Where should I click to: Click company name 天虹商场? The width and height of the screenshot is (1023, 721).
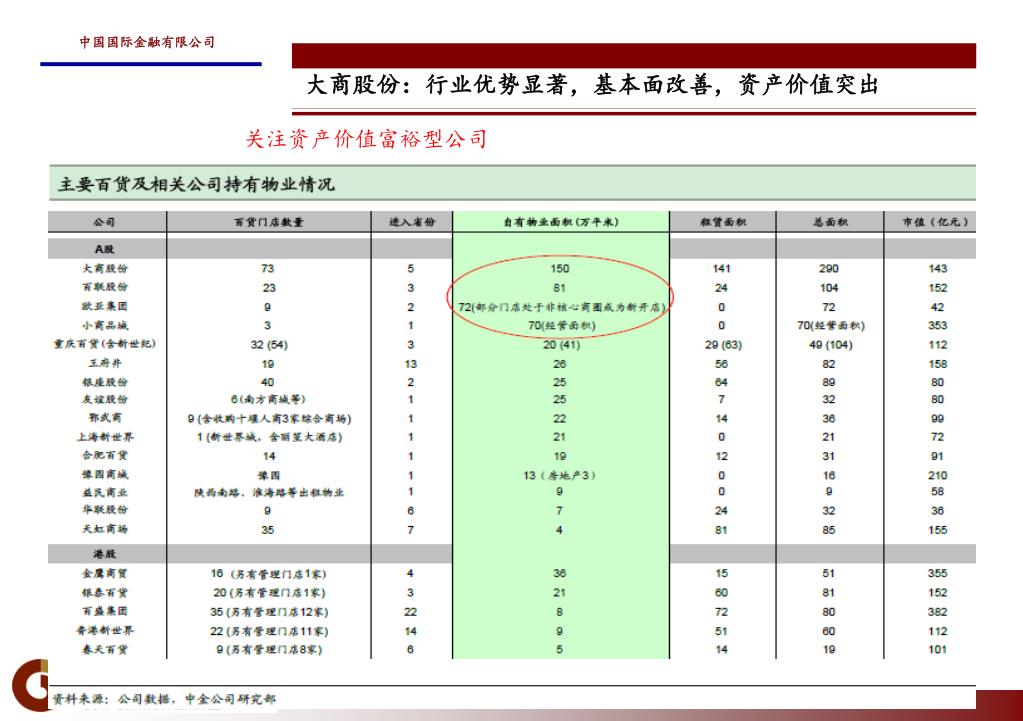tap(104, 529)
